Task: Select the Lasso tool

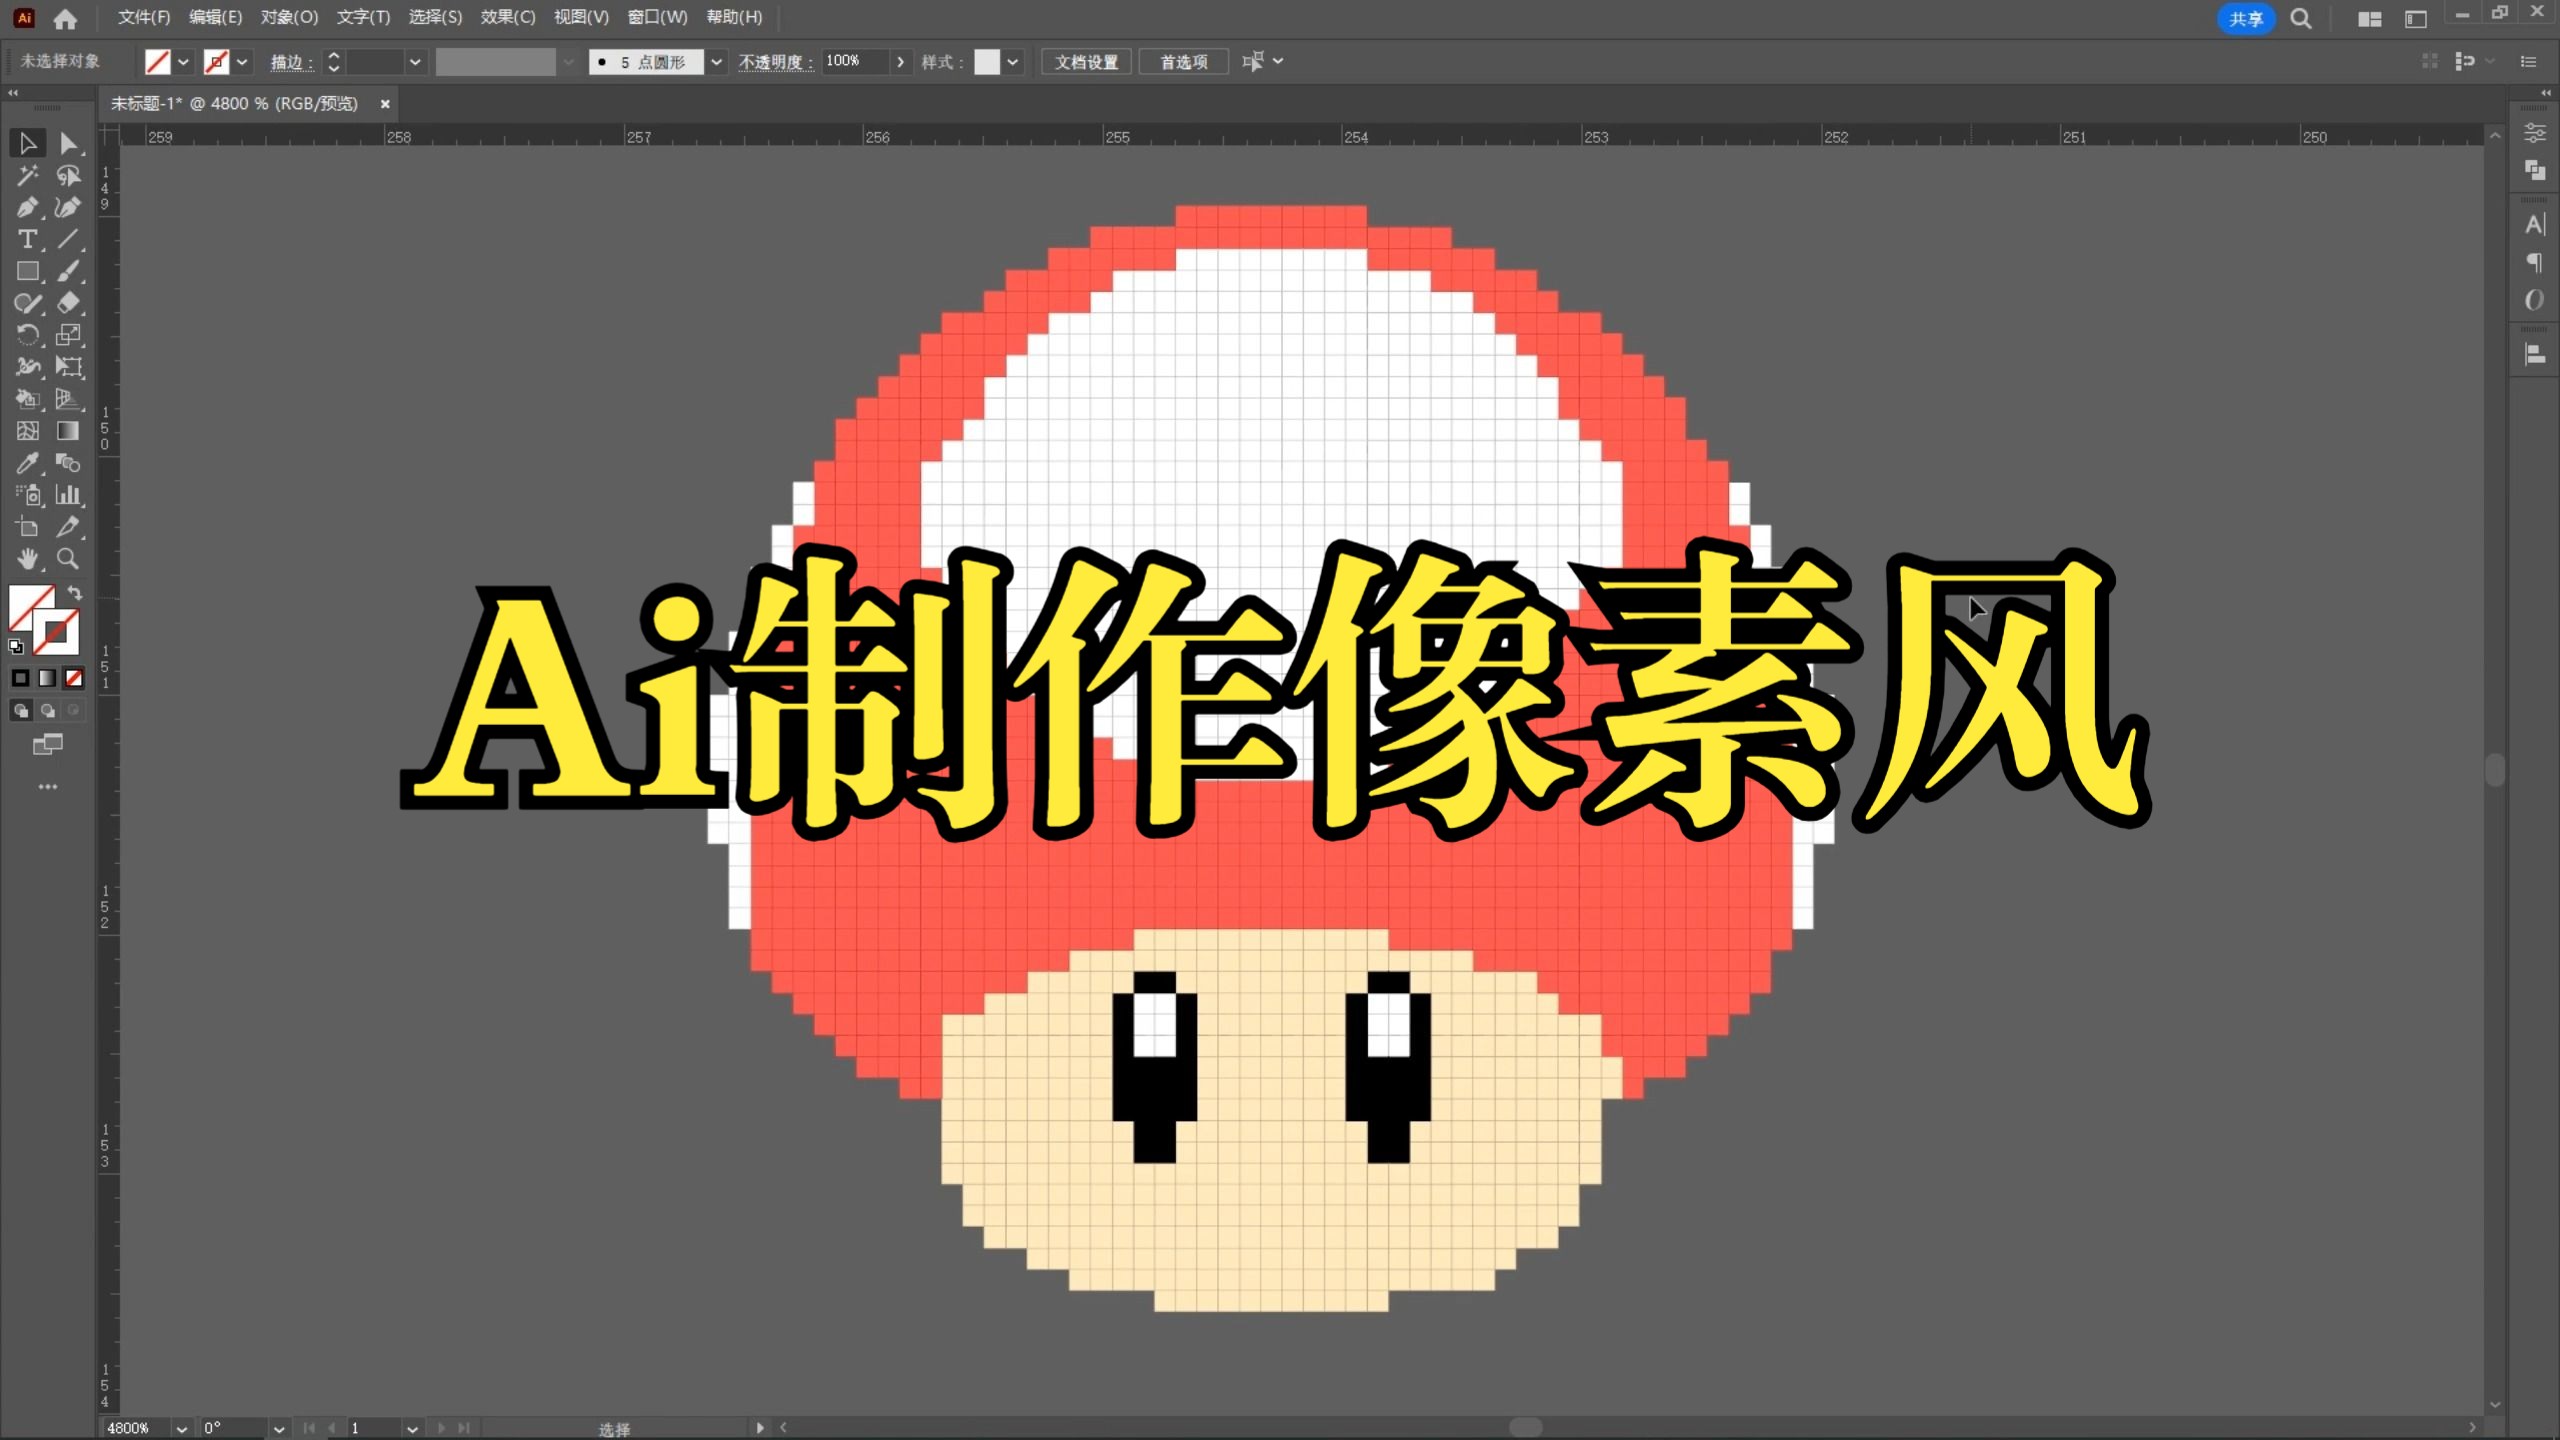Action: pos(68,176)
